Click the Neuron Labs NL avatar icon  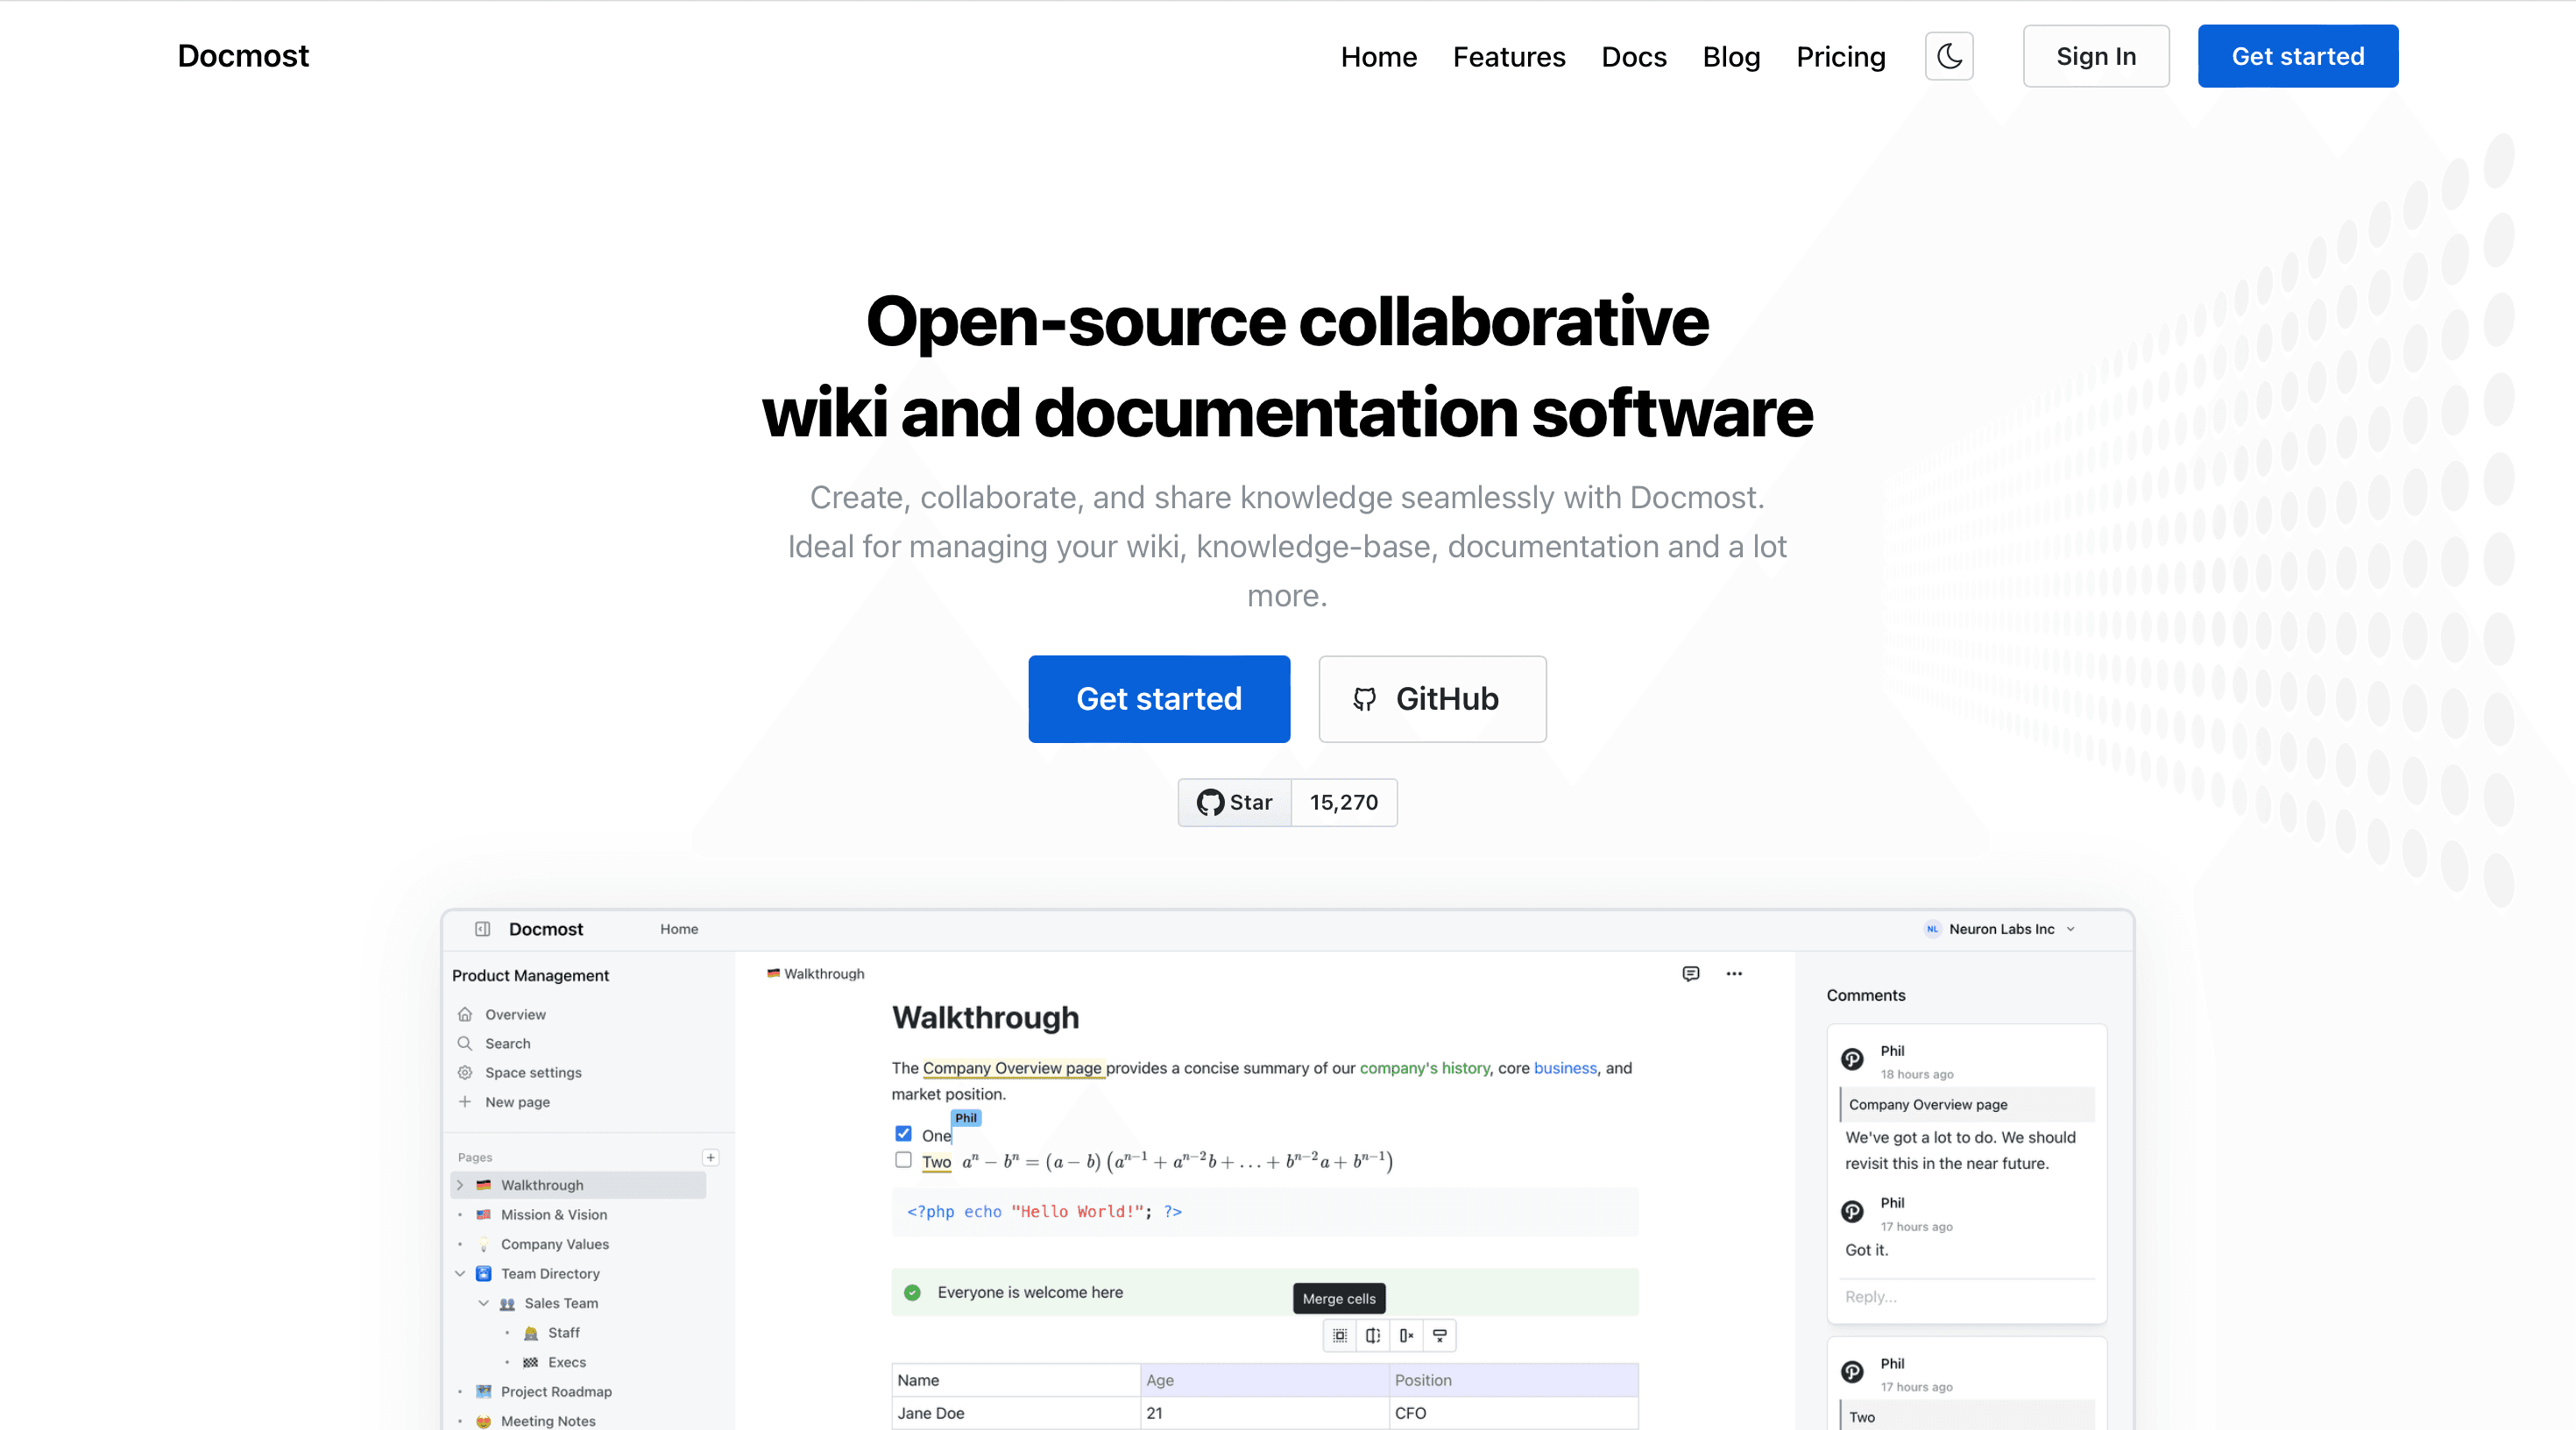point(1931,928)
